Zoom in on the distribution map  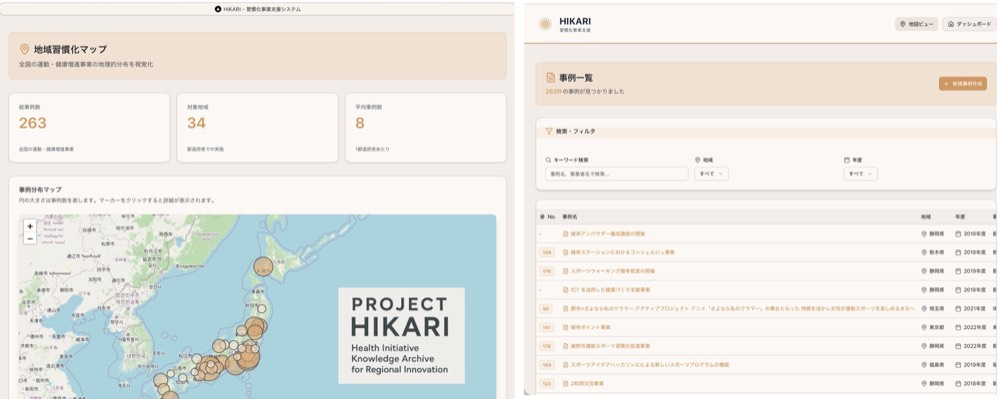30,226
